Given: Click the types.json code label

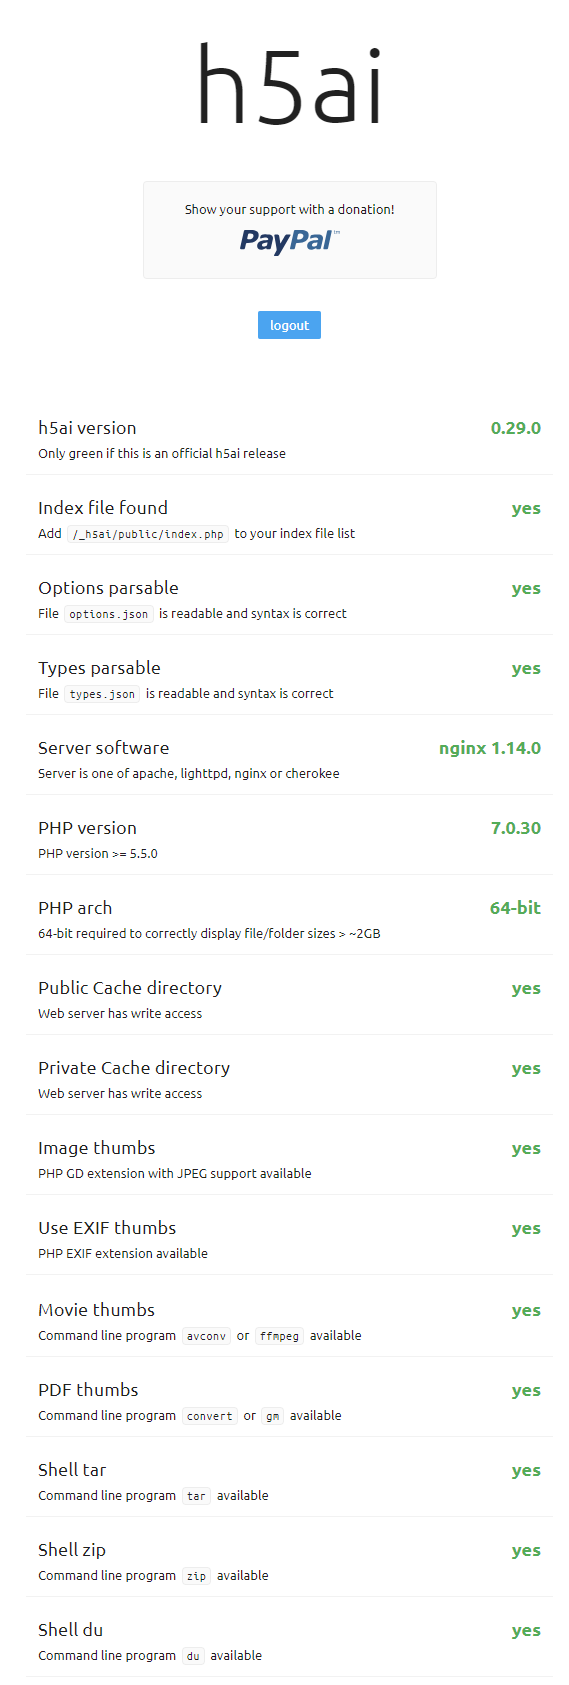Looking at the screenshot, I should [102, 694].
